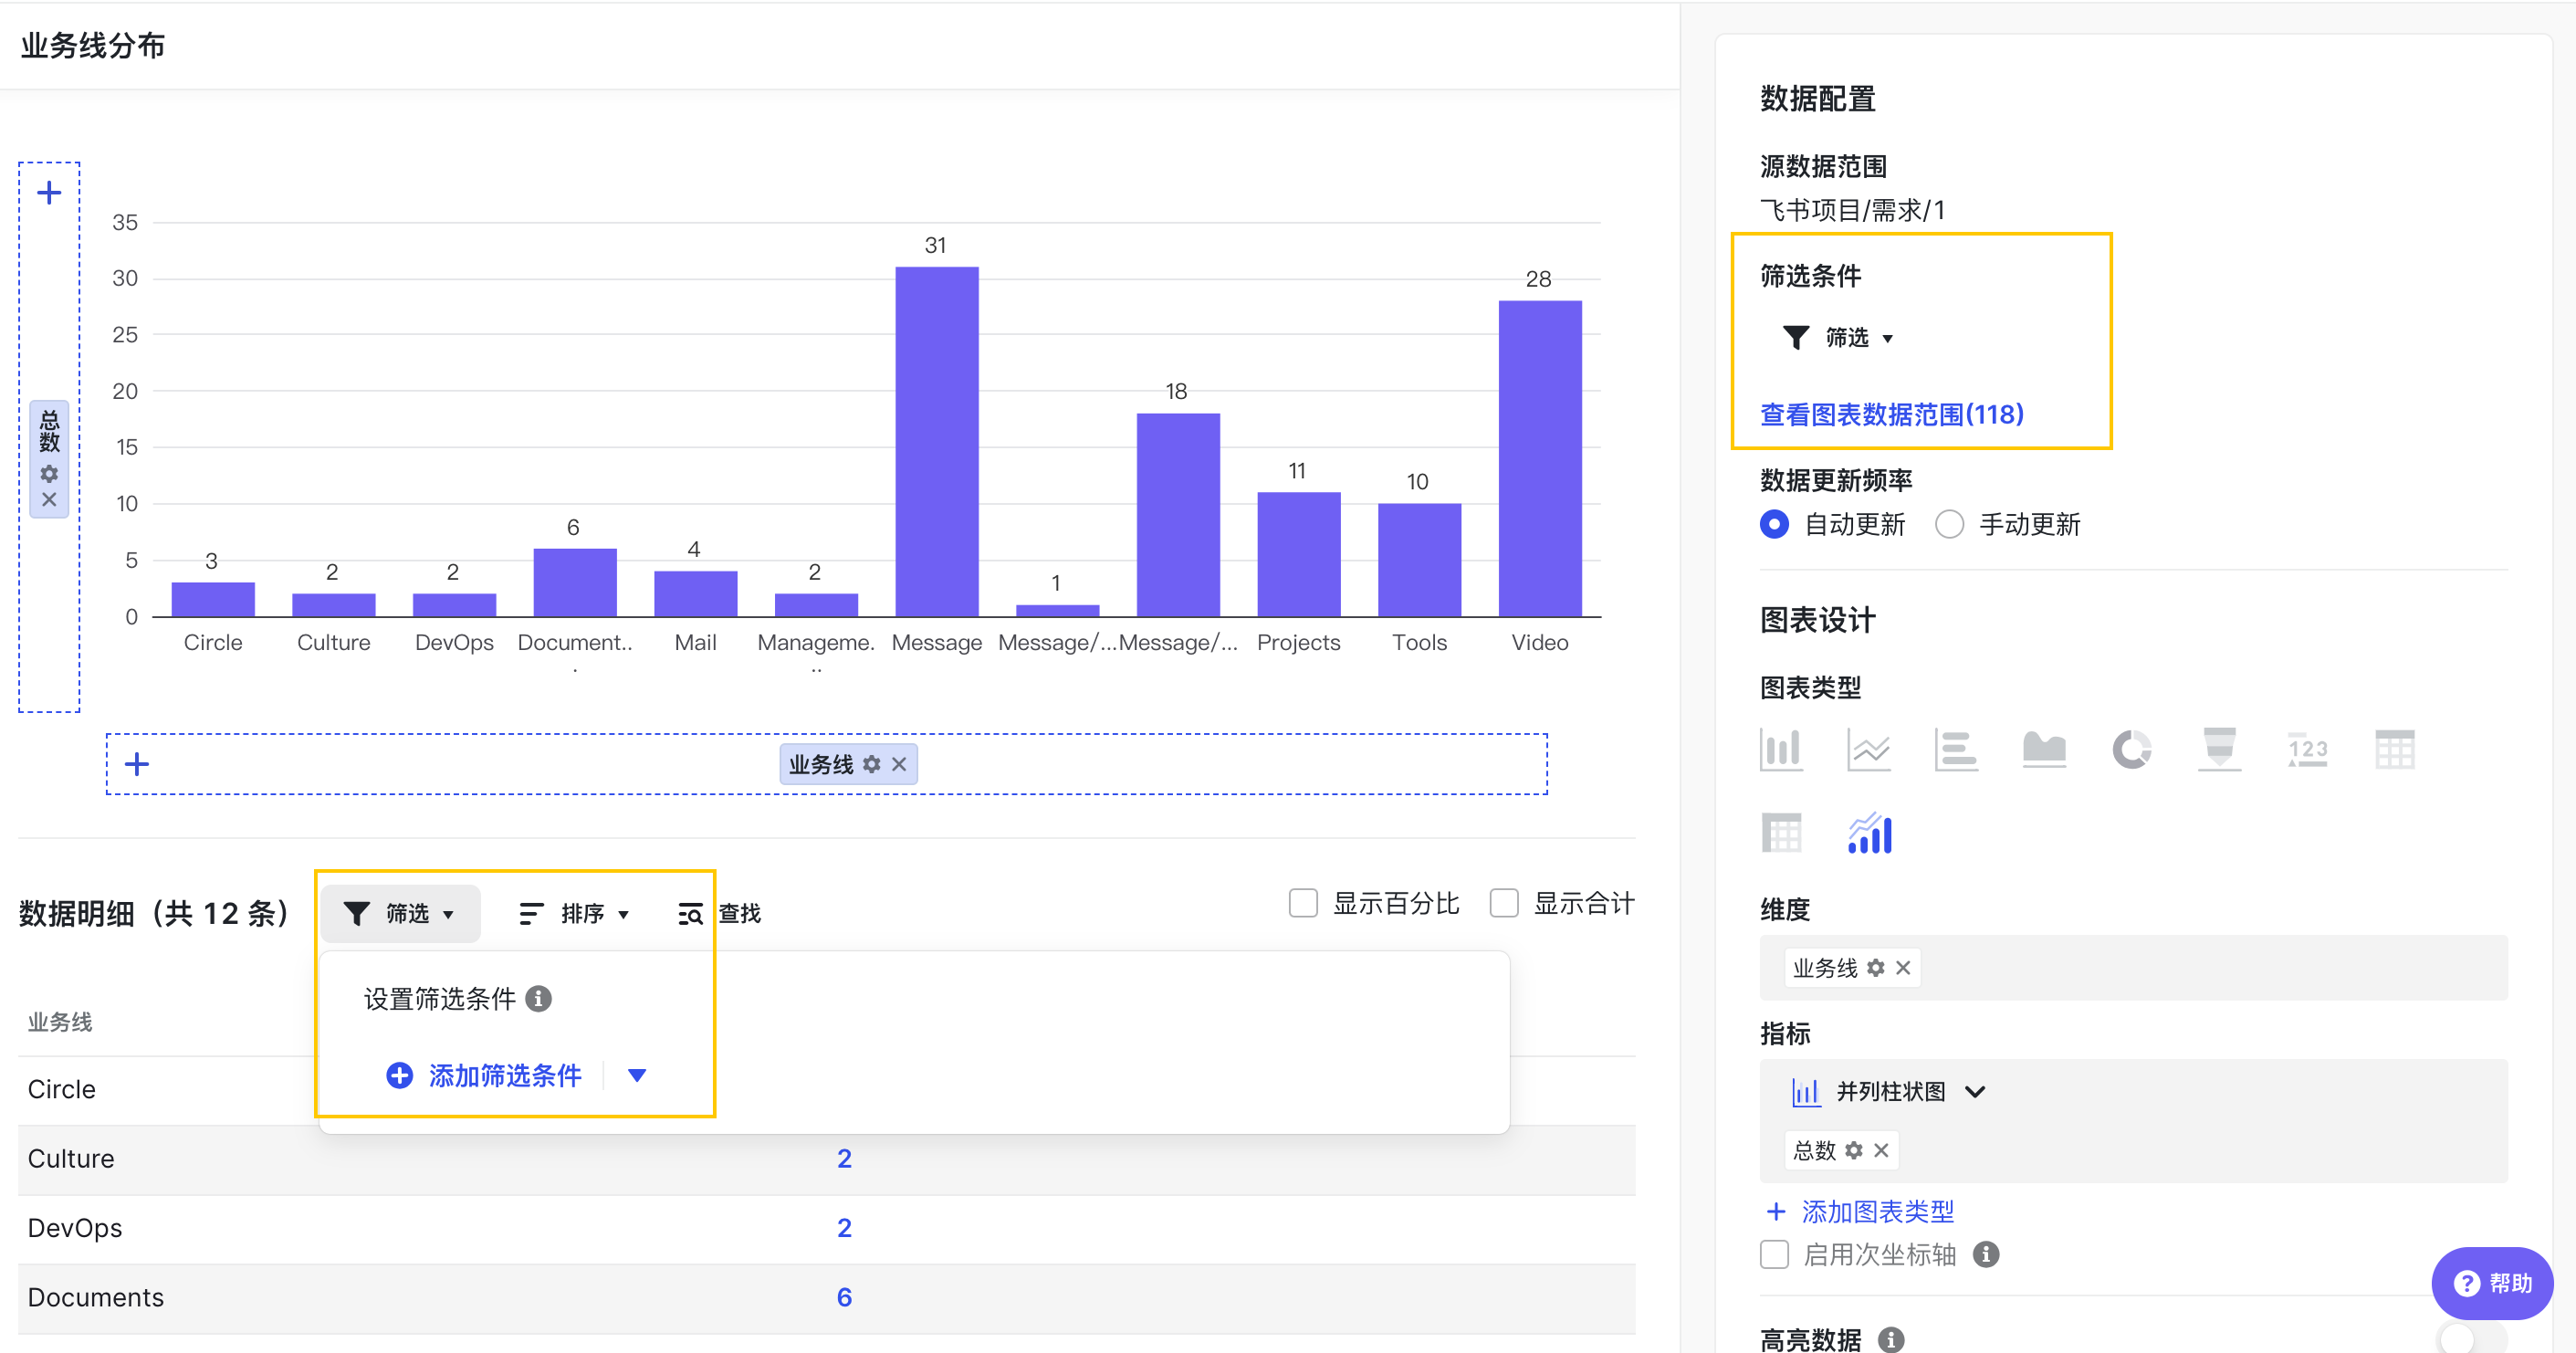Image resolution: width=2576 pixels, height=1353 pixels.
Task: Click the Tools bar labeled 10
Action: (1420, 560)
